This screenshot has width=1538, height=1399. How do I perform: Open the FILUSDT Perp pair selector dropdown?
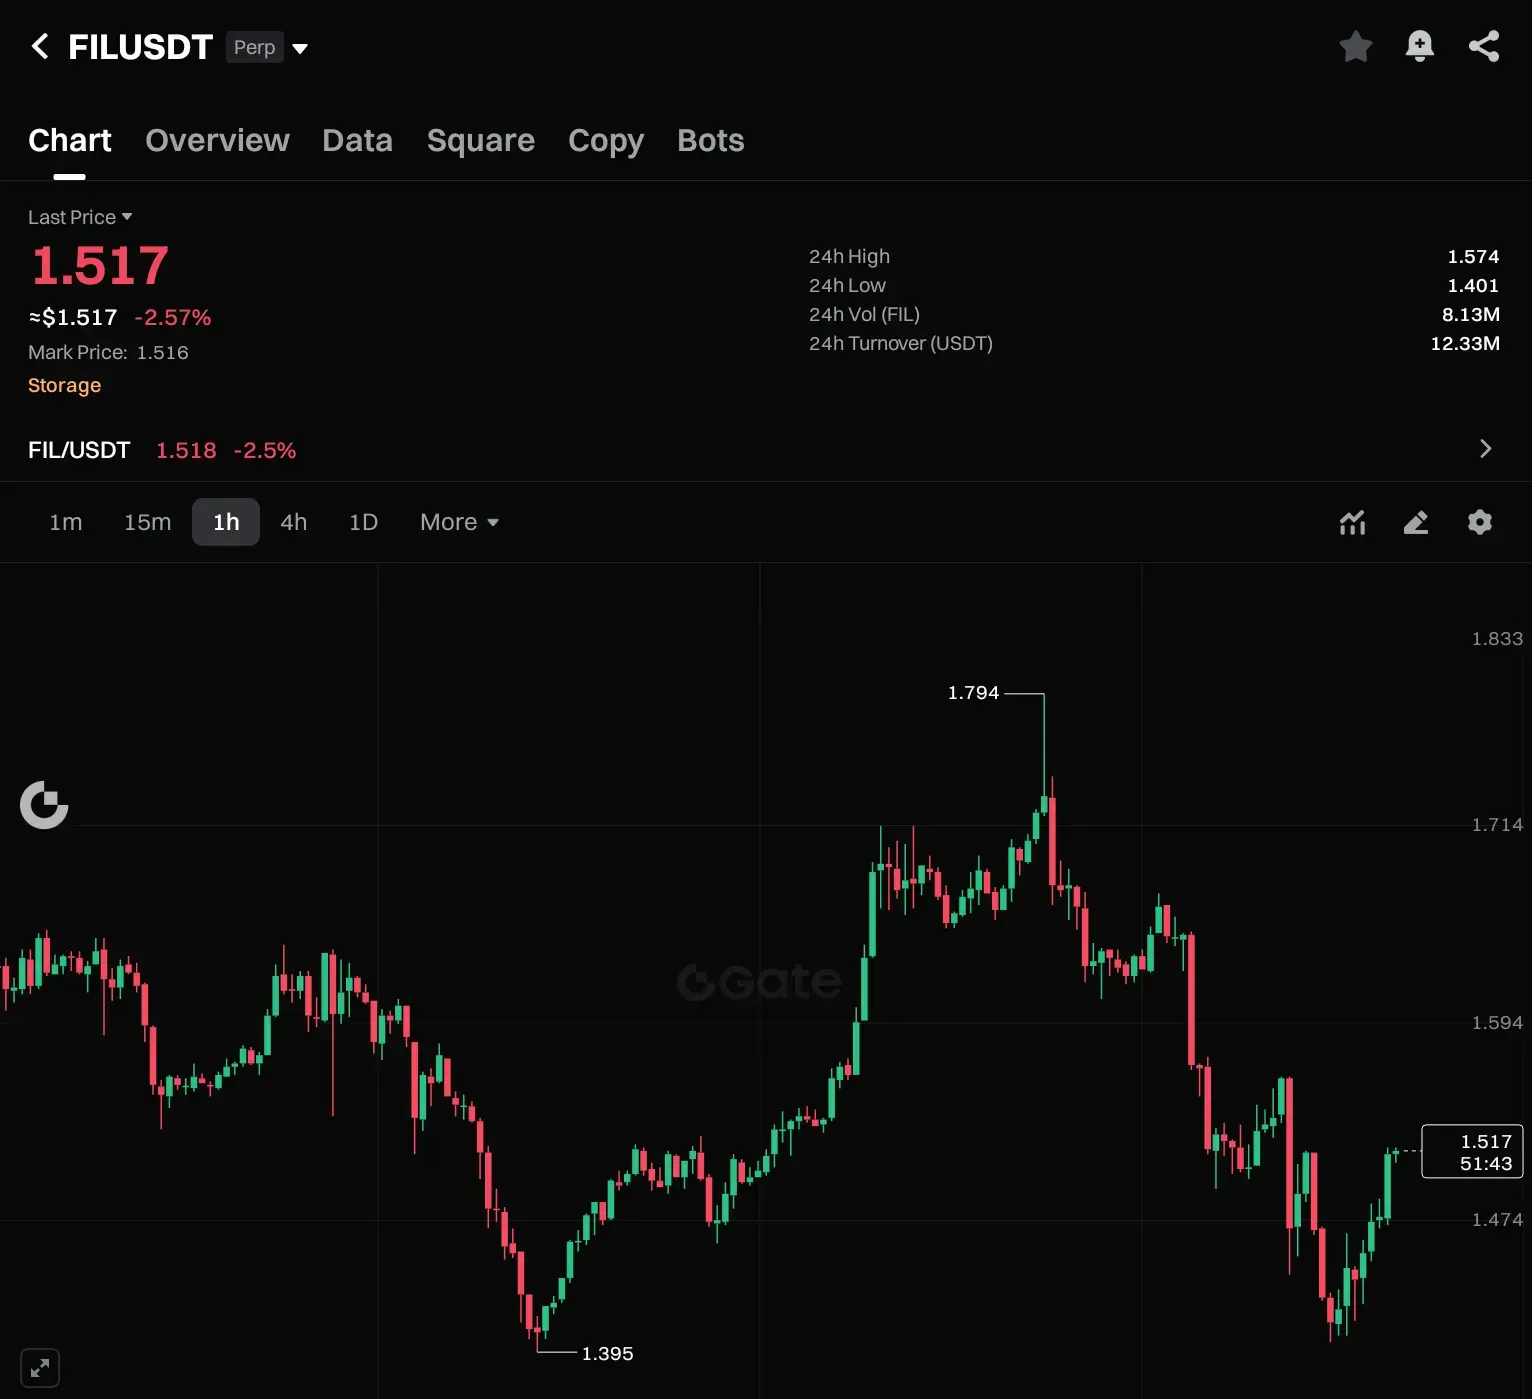300,48
